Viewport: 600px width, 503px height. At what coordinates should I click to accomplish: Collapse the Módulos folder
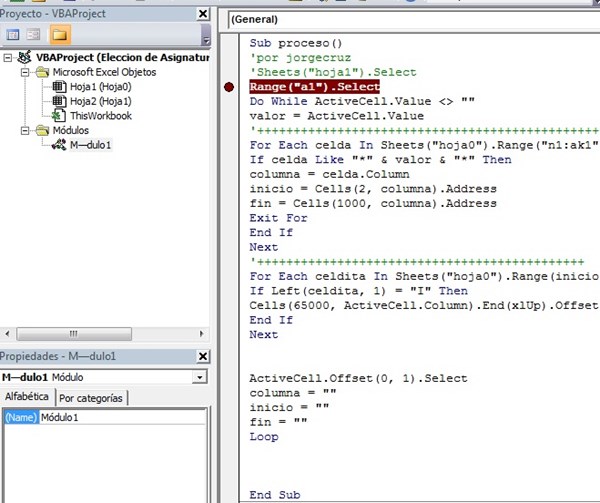[26, 130]
